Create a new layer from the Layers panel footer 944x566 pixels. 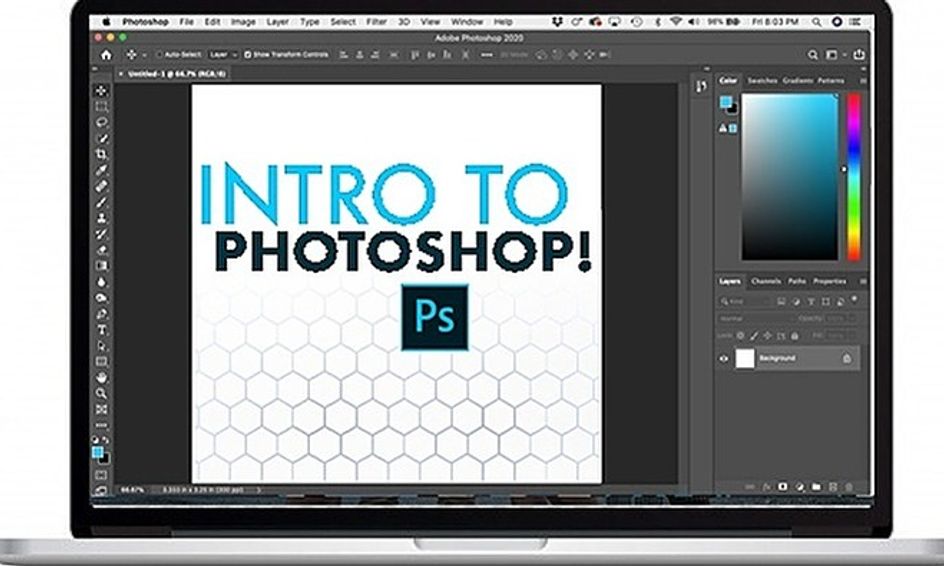[x=833, y=486]
